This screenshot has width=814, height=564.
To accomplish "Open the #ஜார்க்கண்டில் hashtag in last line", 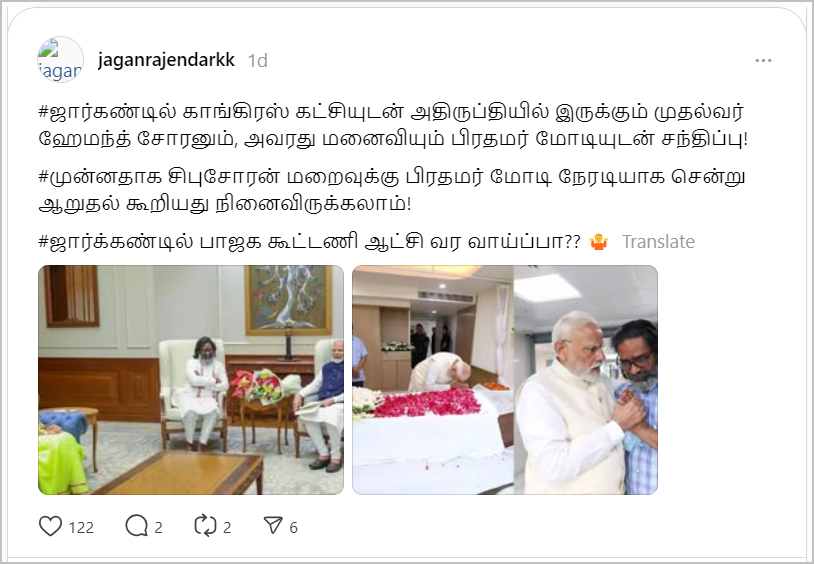I will tap(116, 242).
